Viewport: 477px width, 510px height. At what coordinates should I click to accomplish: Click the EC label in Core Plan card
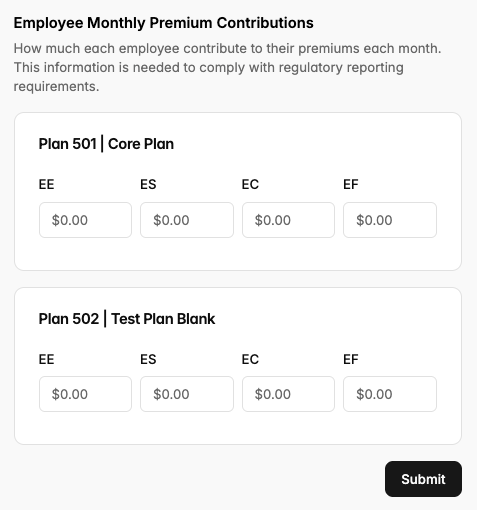pyautogui.click(x=250, y=184)
